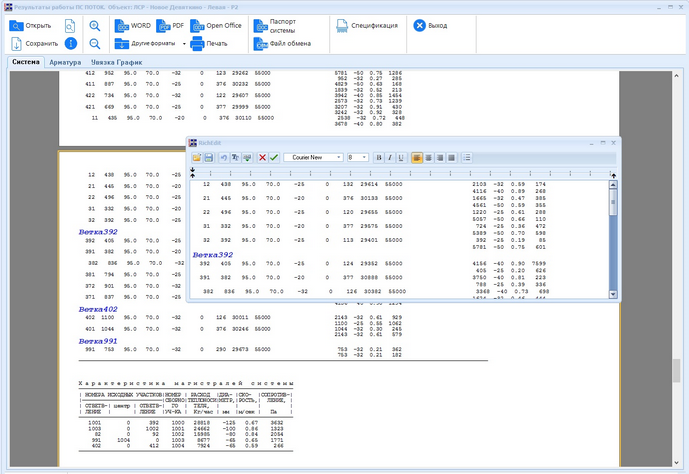This screenshot has height=474, width=689.
Task: Switch to the Система tab
Action: 26,62
